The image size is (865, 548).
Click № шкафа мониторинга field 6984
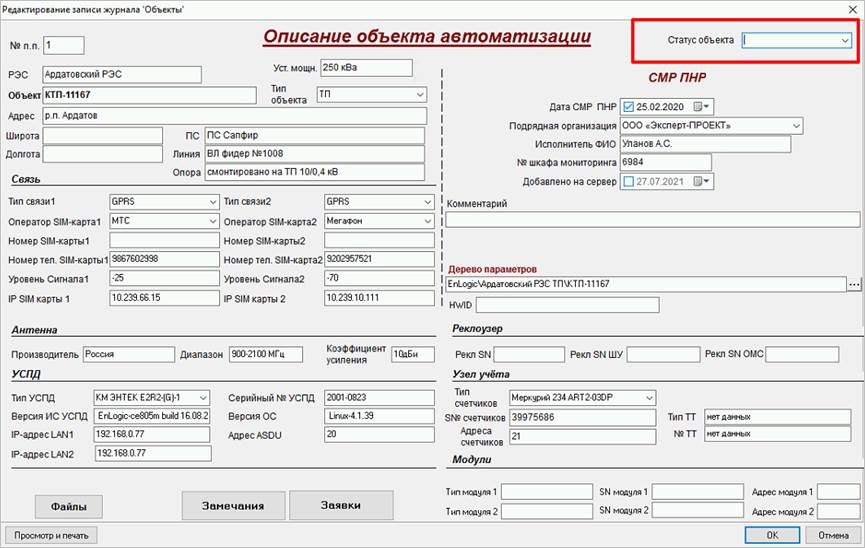coord(666,162)
